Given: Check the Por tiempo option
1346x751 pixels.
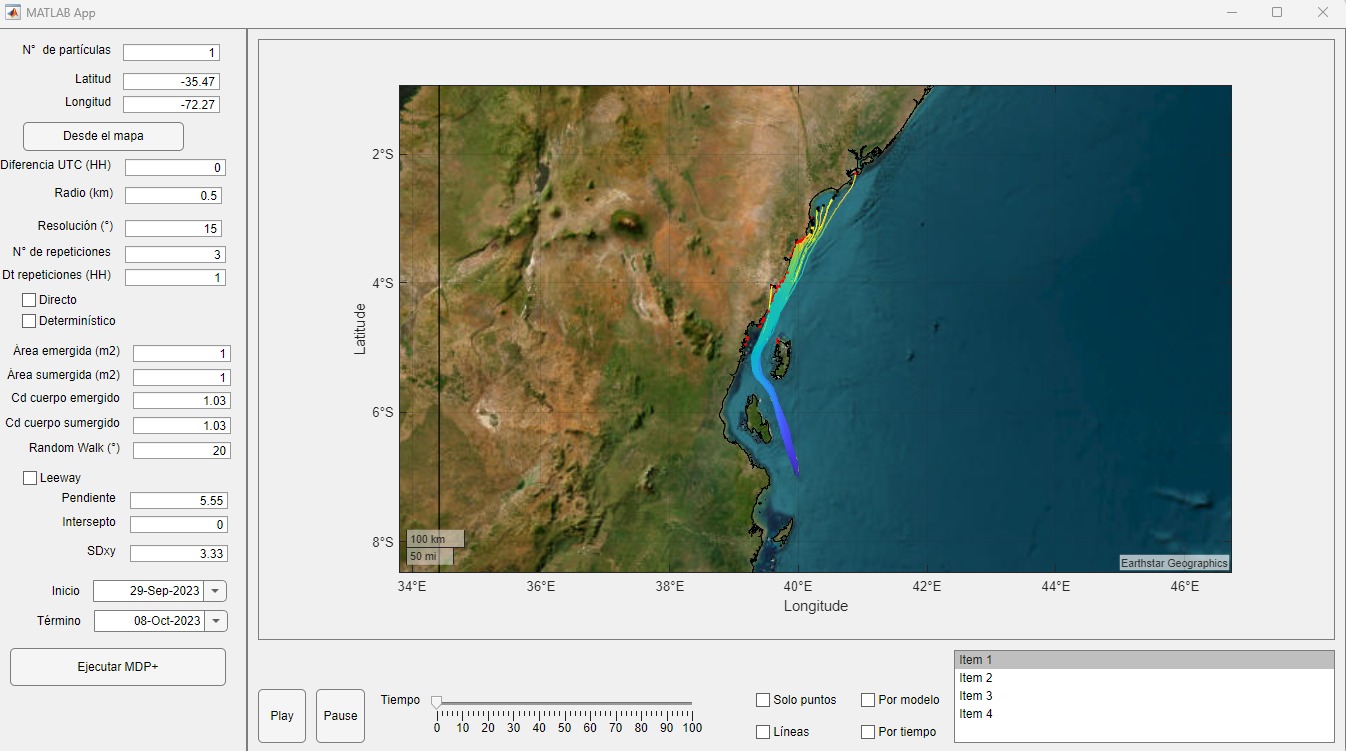Looking at the screenshot, I should pyautogui.click(x=868, y=732).
